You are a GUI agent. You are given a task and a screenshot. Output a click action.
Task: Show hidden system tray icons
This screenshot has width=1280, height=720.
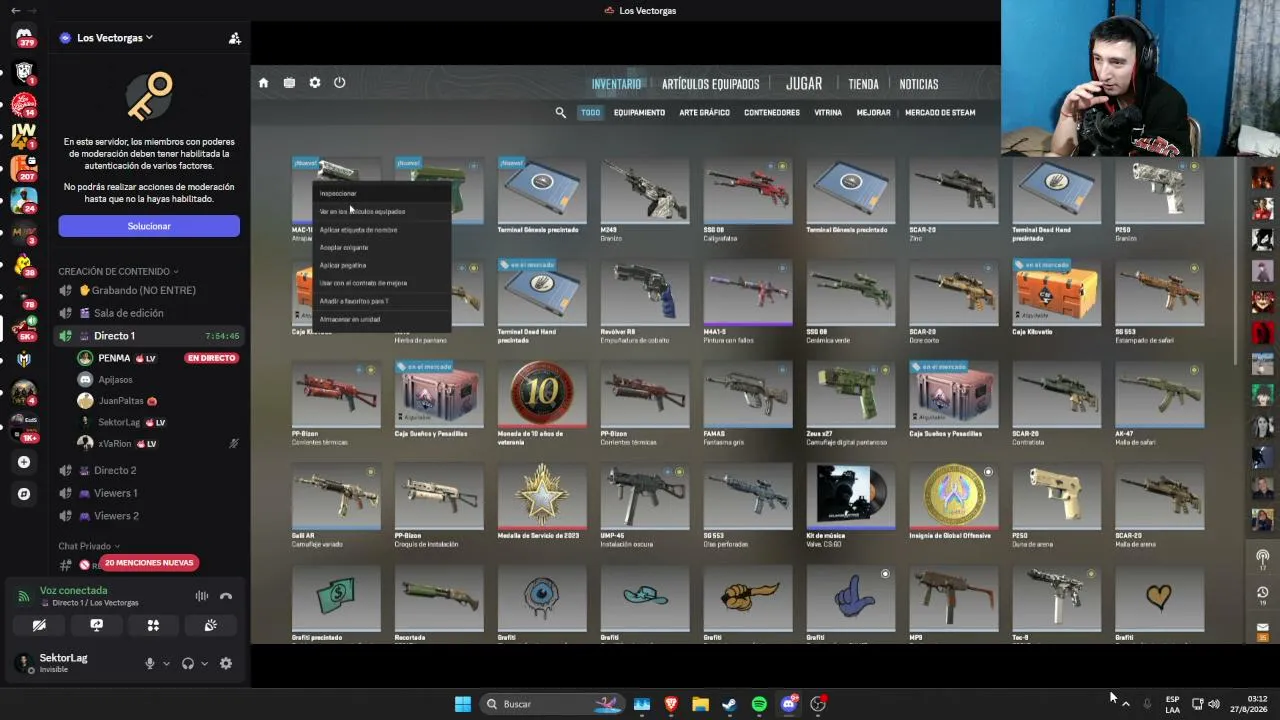coord(1126,704)
